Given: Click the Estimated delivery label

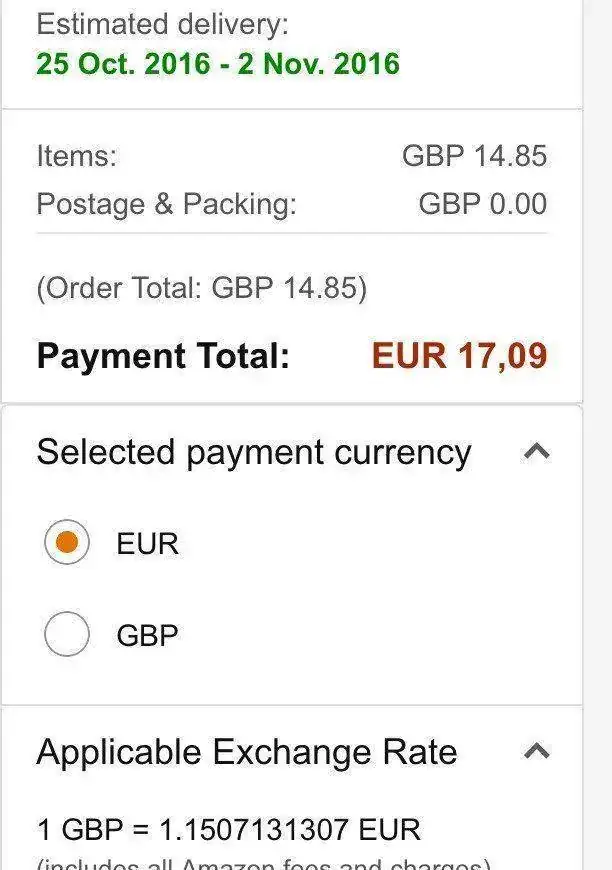Looking at the screenshot, I should [162, 24].
